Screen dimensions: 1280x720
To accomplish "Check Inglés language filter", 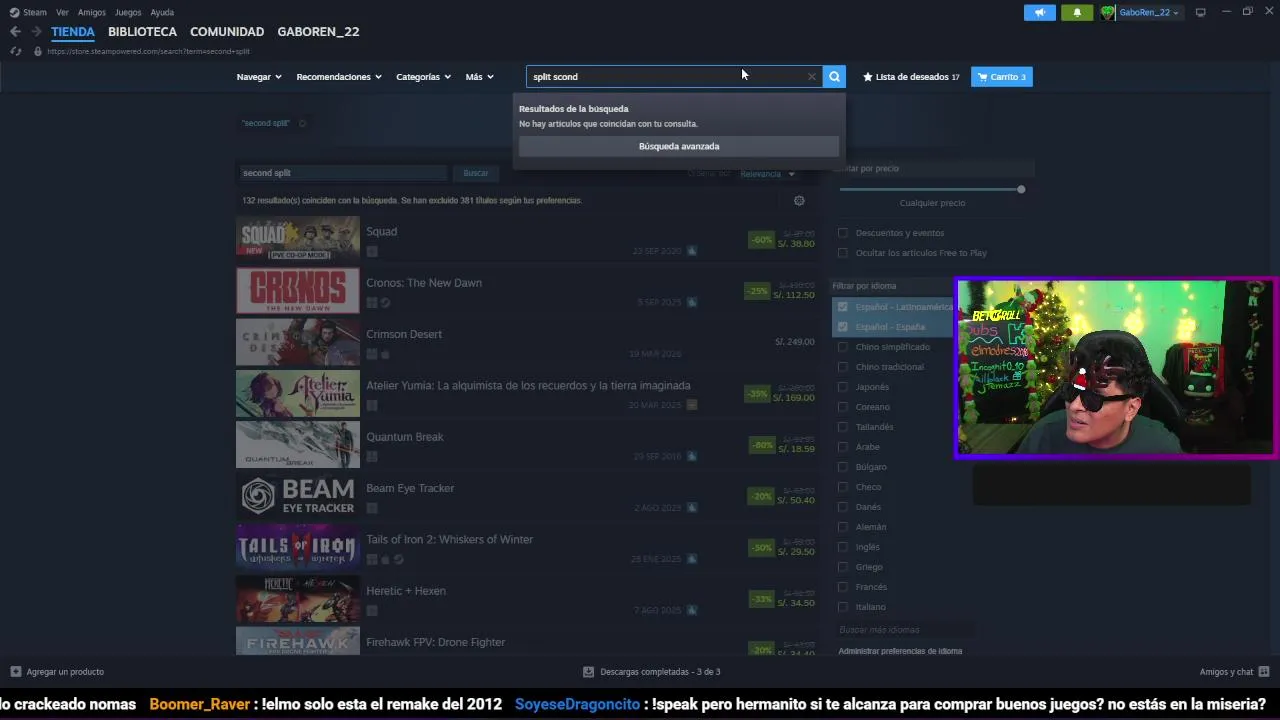I will click(842, 547).
